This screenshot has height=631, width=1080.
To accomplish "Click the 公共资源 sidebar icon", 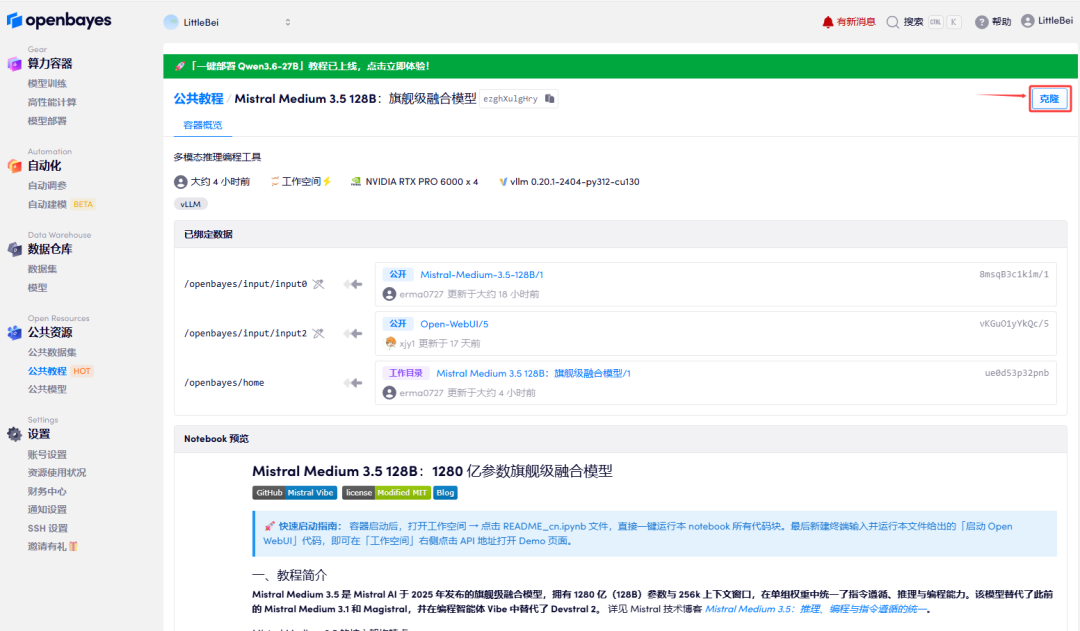I will (x=14, y=333).
